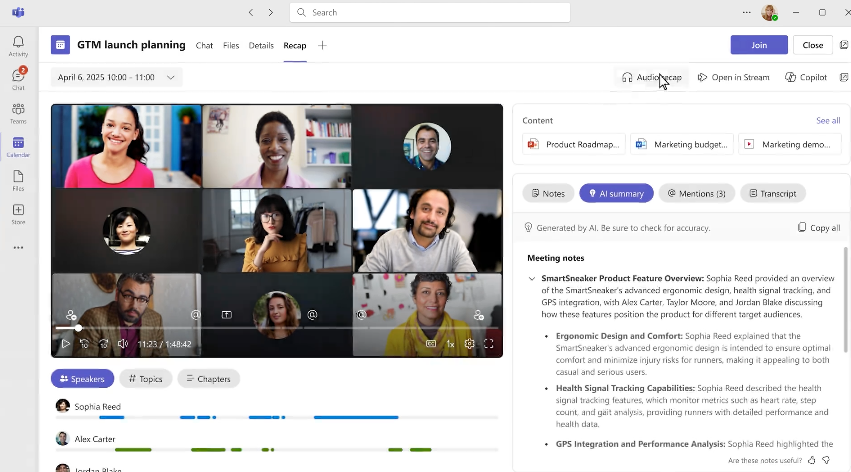
Task: Switch to the Transcript tab
Action: tap(773, 193)
